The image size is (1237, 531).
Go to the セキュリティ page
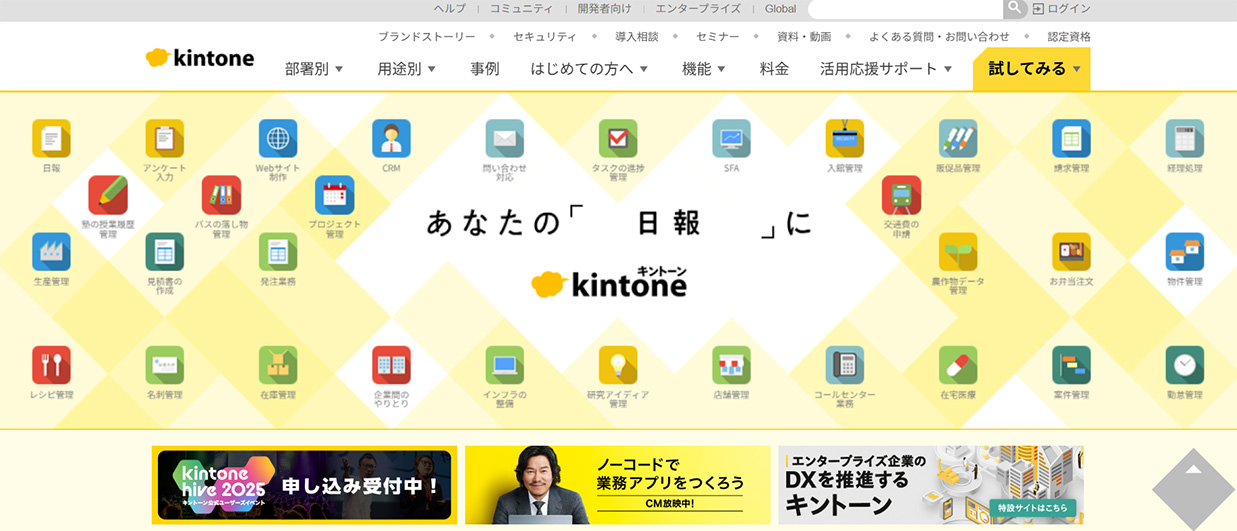tap(545, 36)
